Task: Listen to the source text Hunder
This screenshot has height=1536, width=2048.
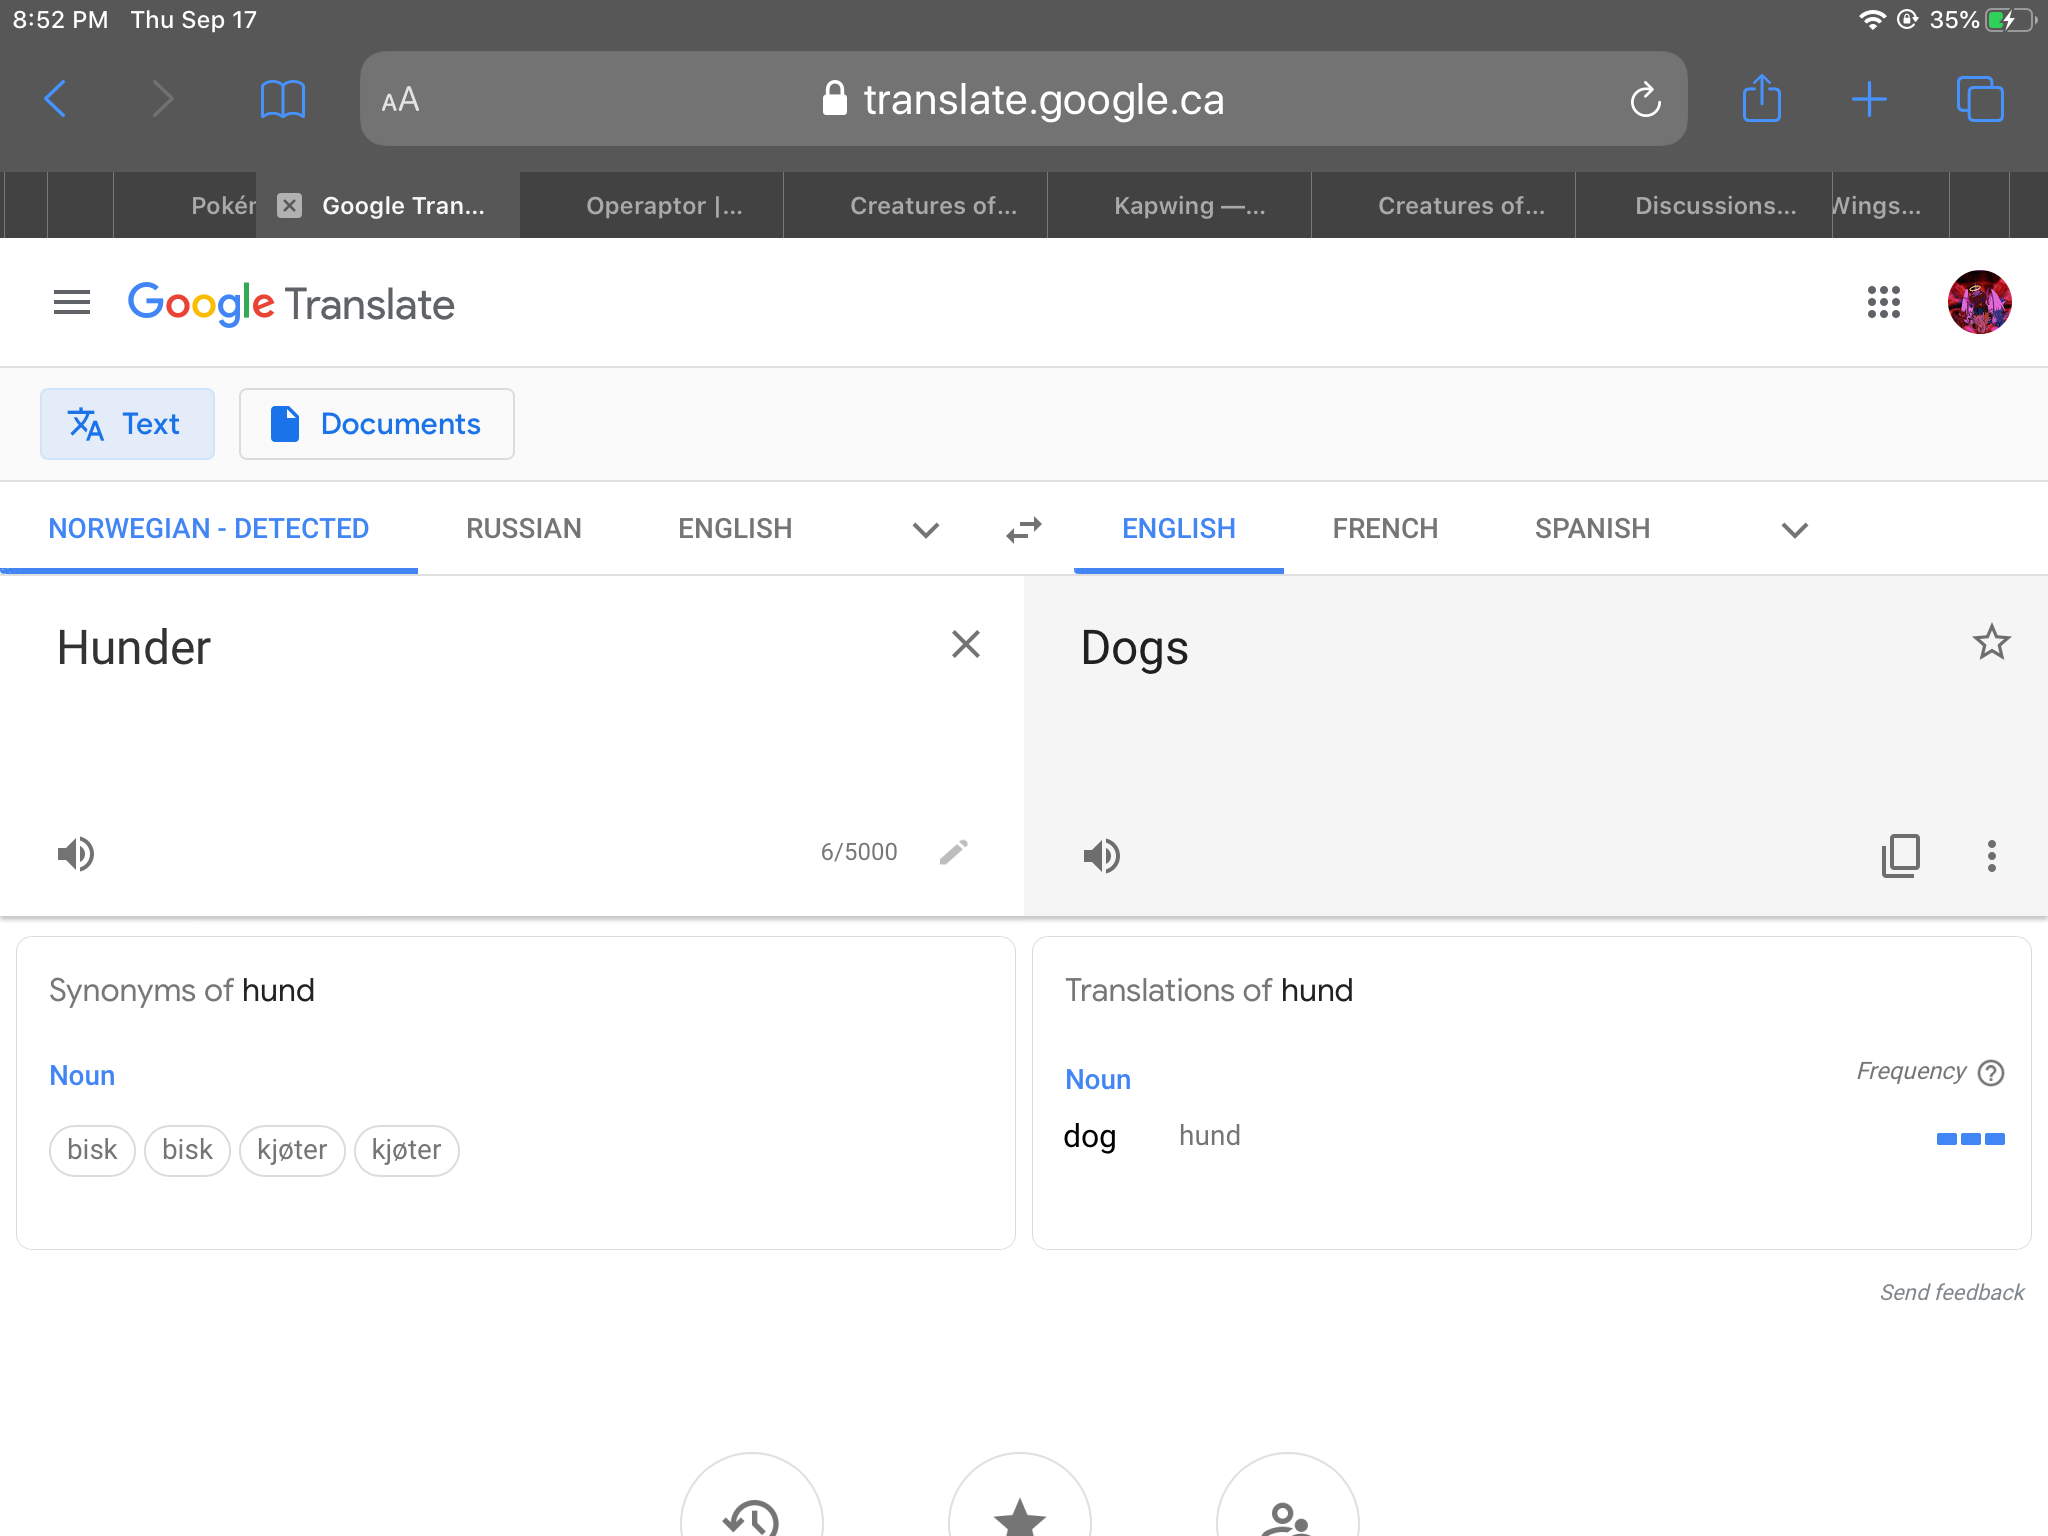Action: [76, 854]
